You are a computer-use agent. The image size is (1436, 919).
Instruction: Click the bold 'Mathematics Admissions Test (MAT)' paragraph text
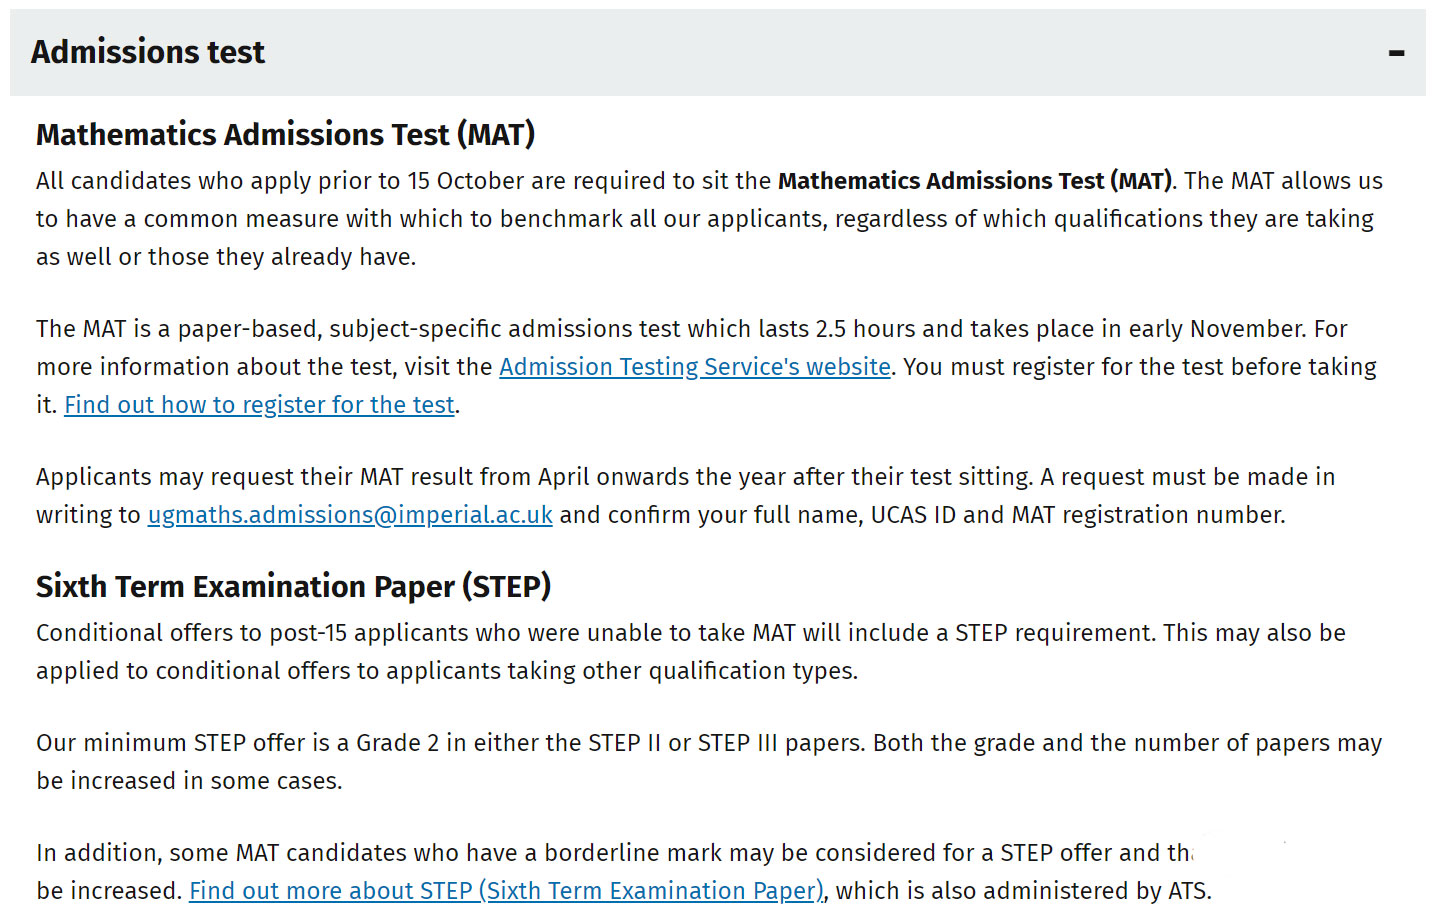click(975, 181)
